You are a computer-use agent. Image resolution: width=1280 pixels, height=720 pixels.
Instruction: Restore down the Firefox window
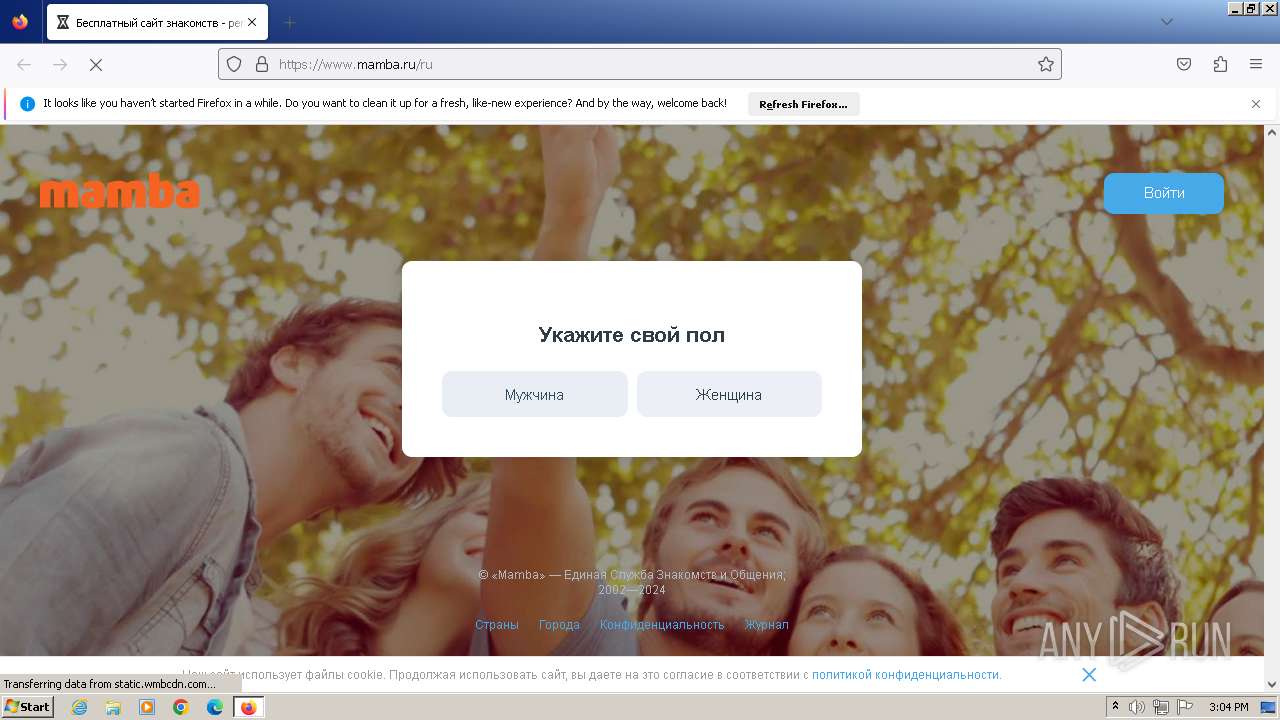coord(1252,8)
